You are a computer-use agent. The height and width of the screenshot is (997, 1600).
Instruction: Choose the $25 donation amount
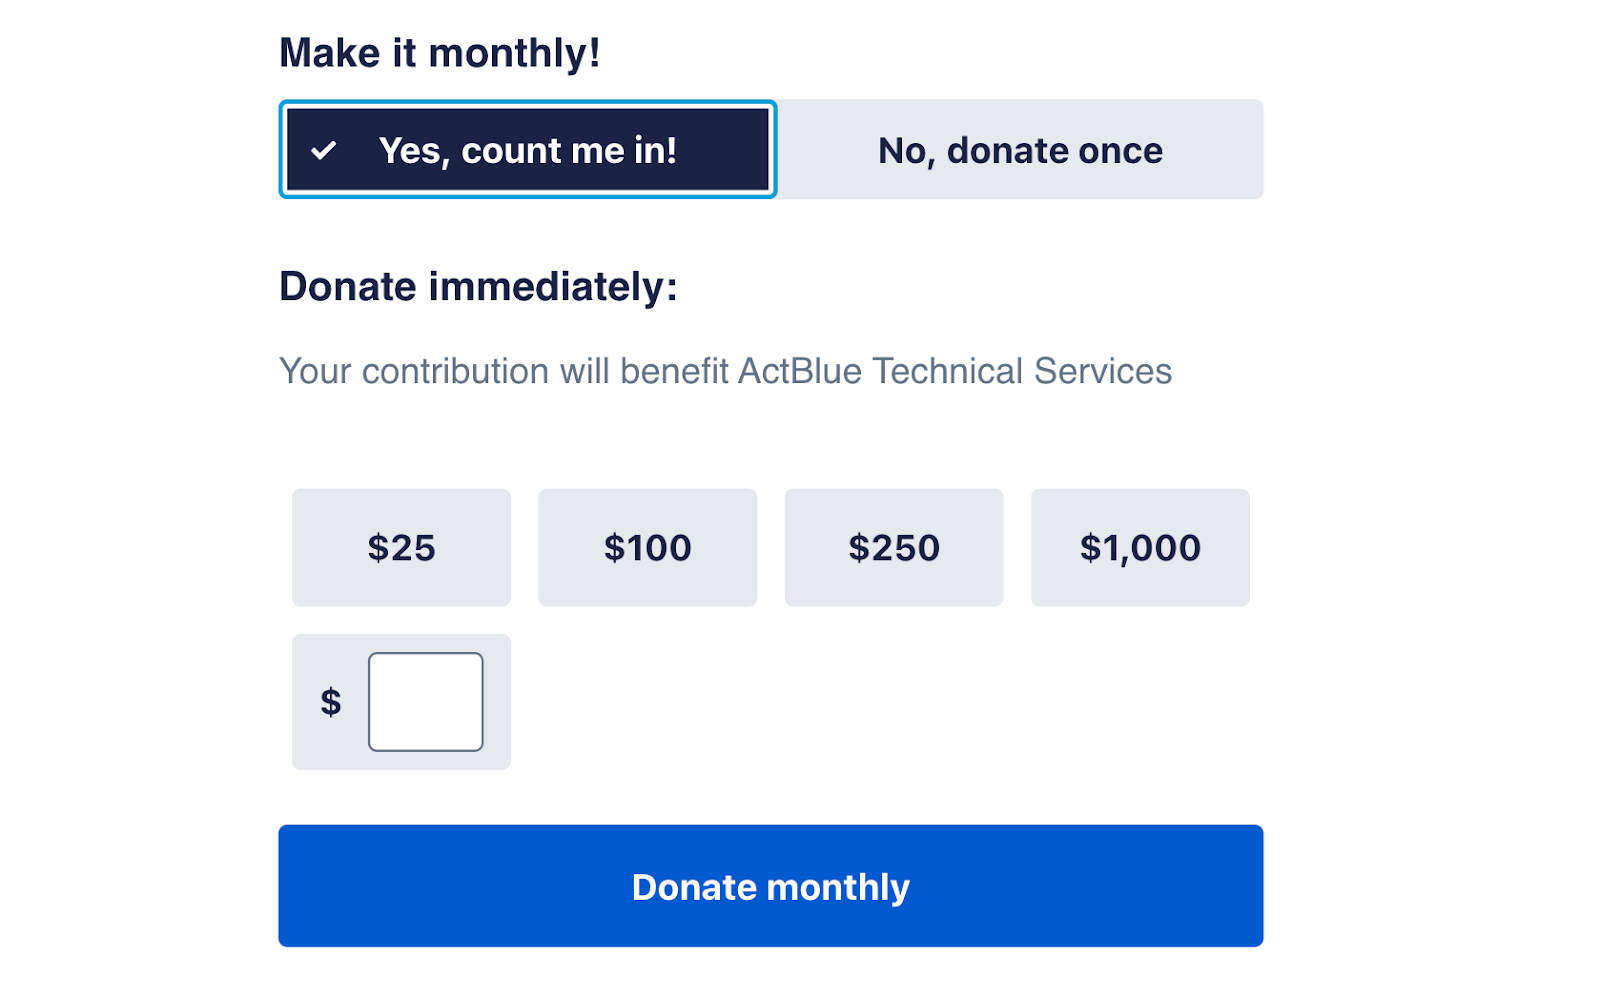(x=401, y=548)
